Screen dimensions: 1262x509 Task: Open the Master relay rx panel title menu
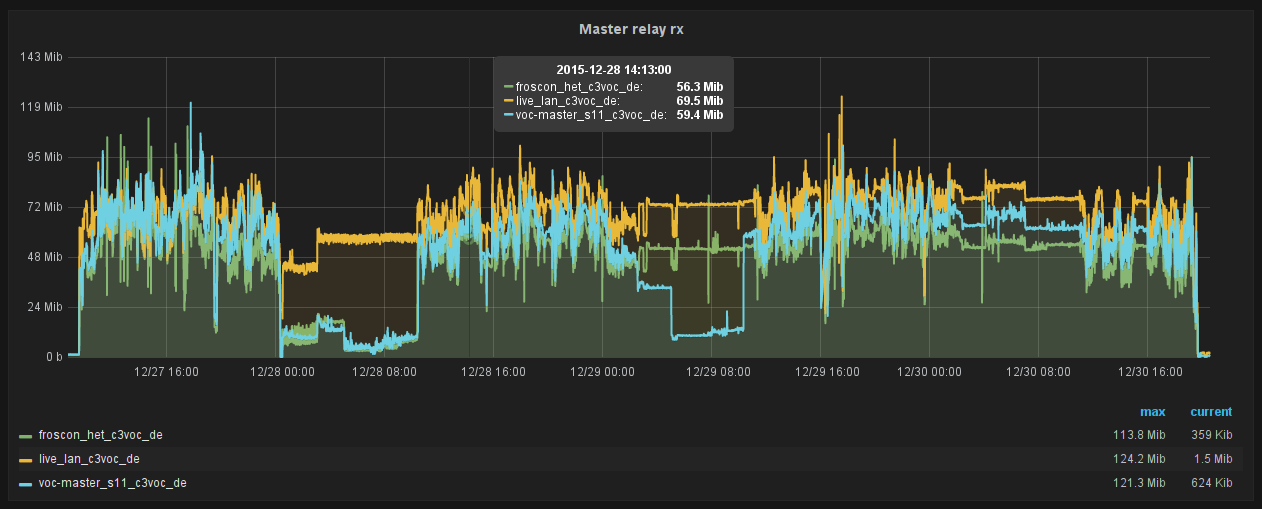click(631, 29)
